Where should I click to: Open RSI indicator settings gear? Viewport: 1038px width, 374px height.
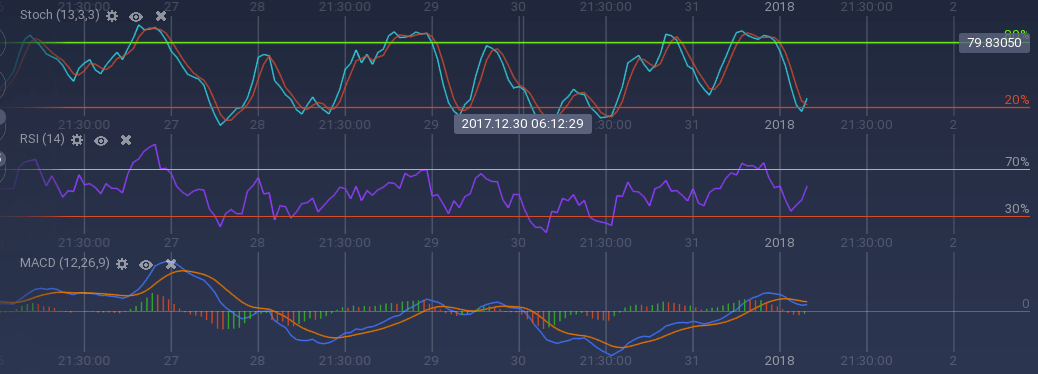tap(77, 140)
